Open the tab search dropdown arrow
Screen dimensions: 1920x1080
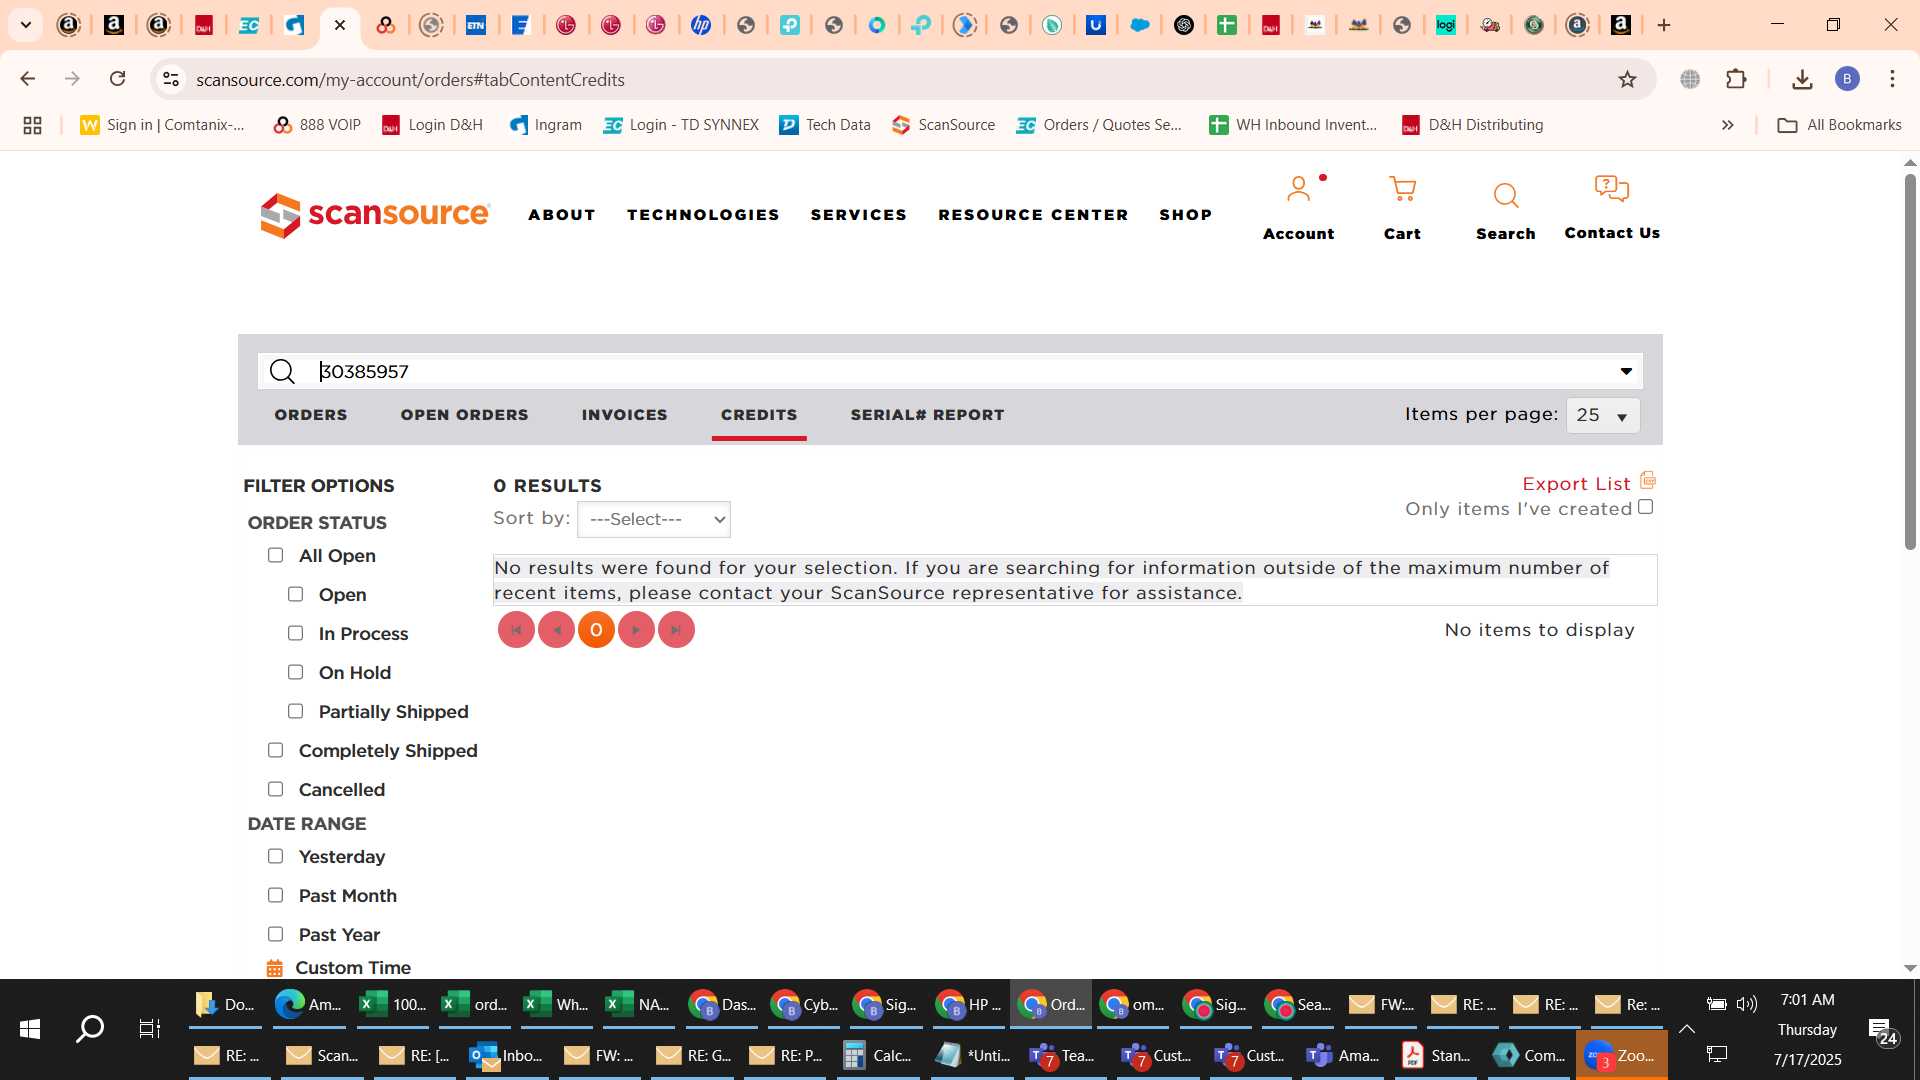26,25
